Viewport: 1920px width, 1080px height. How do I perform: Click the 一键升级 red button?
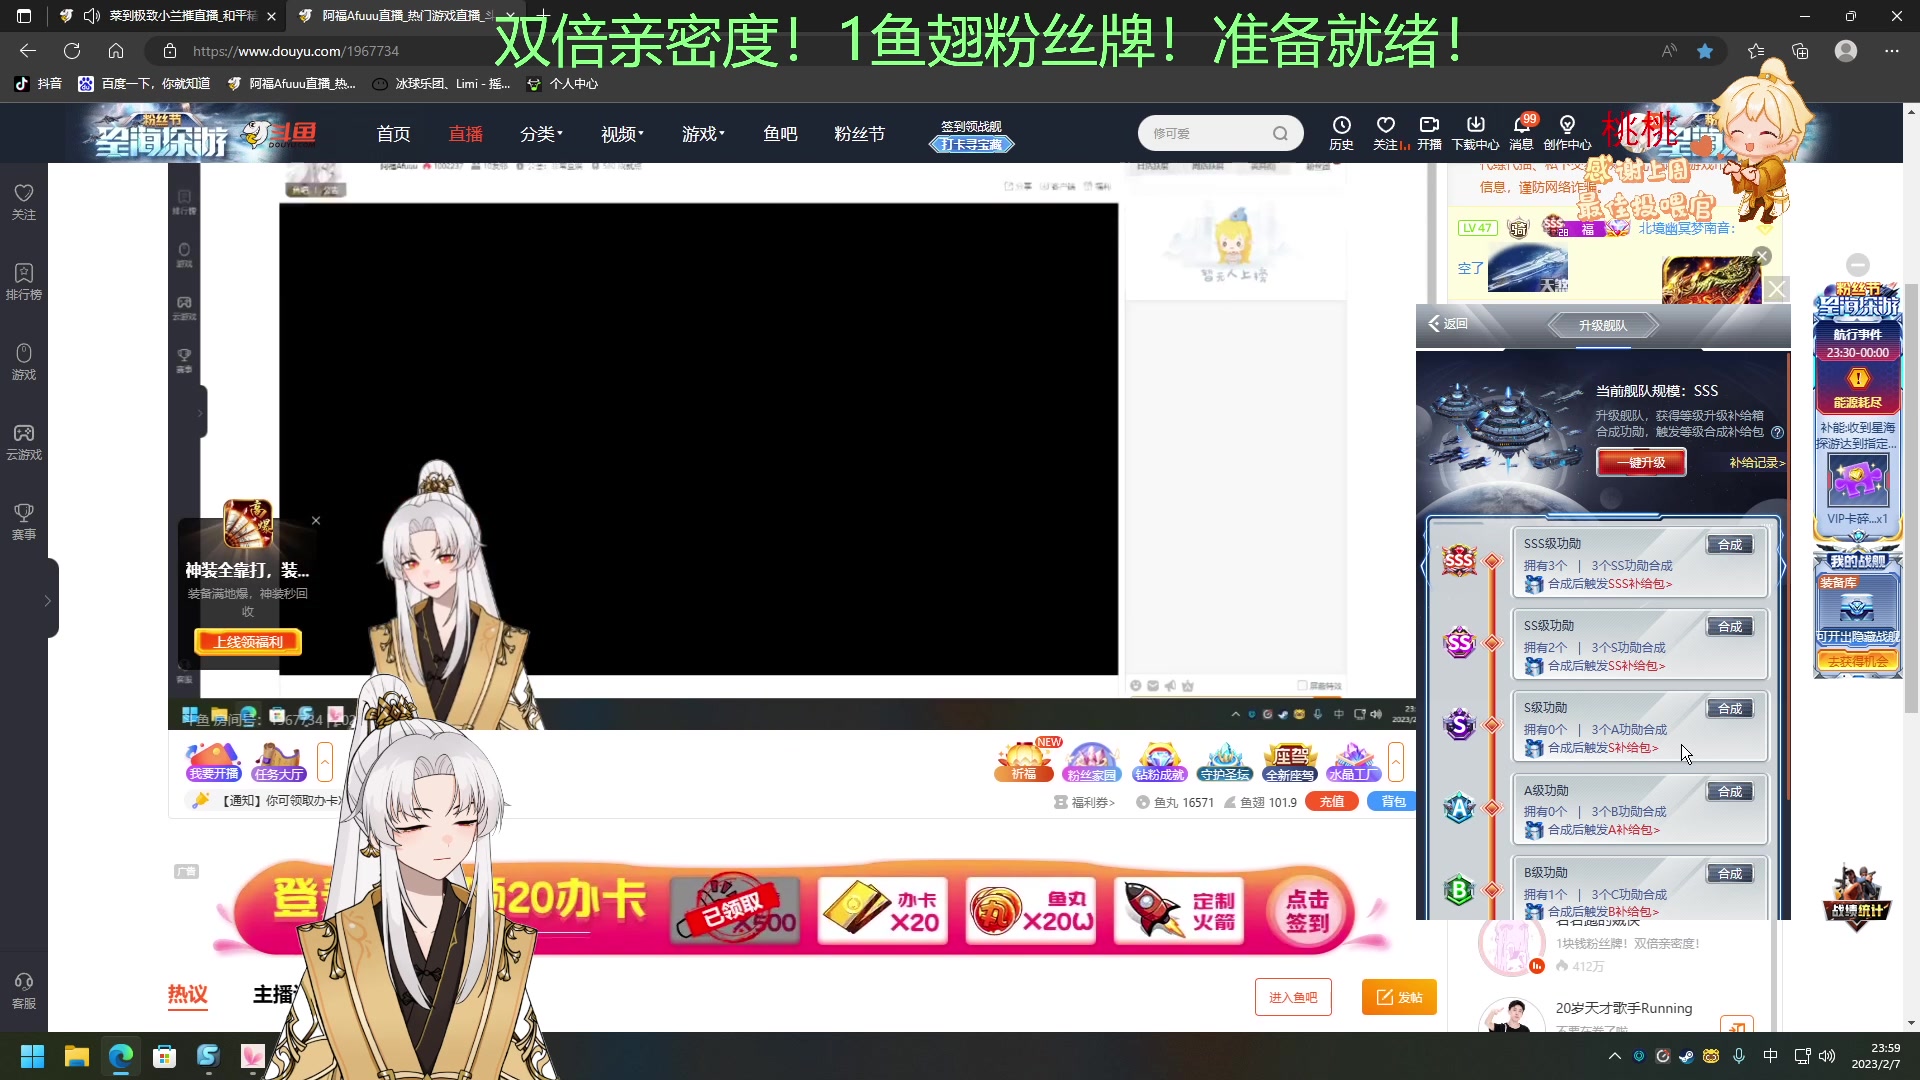pos(1641,462)
